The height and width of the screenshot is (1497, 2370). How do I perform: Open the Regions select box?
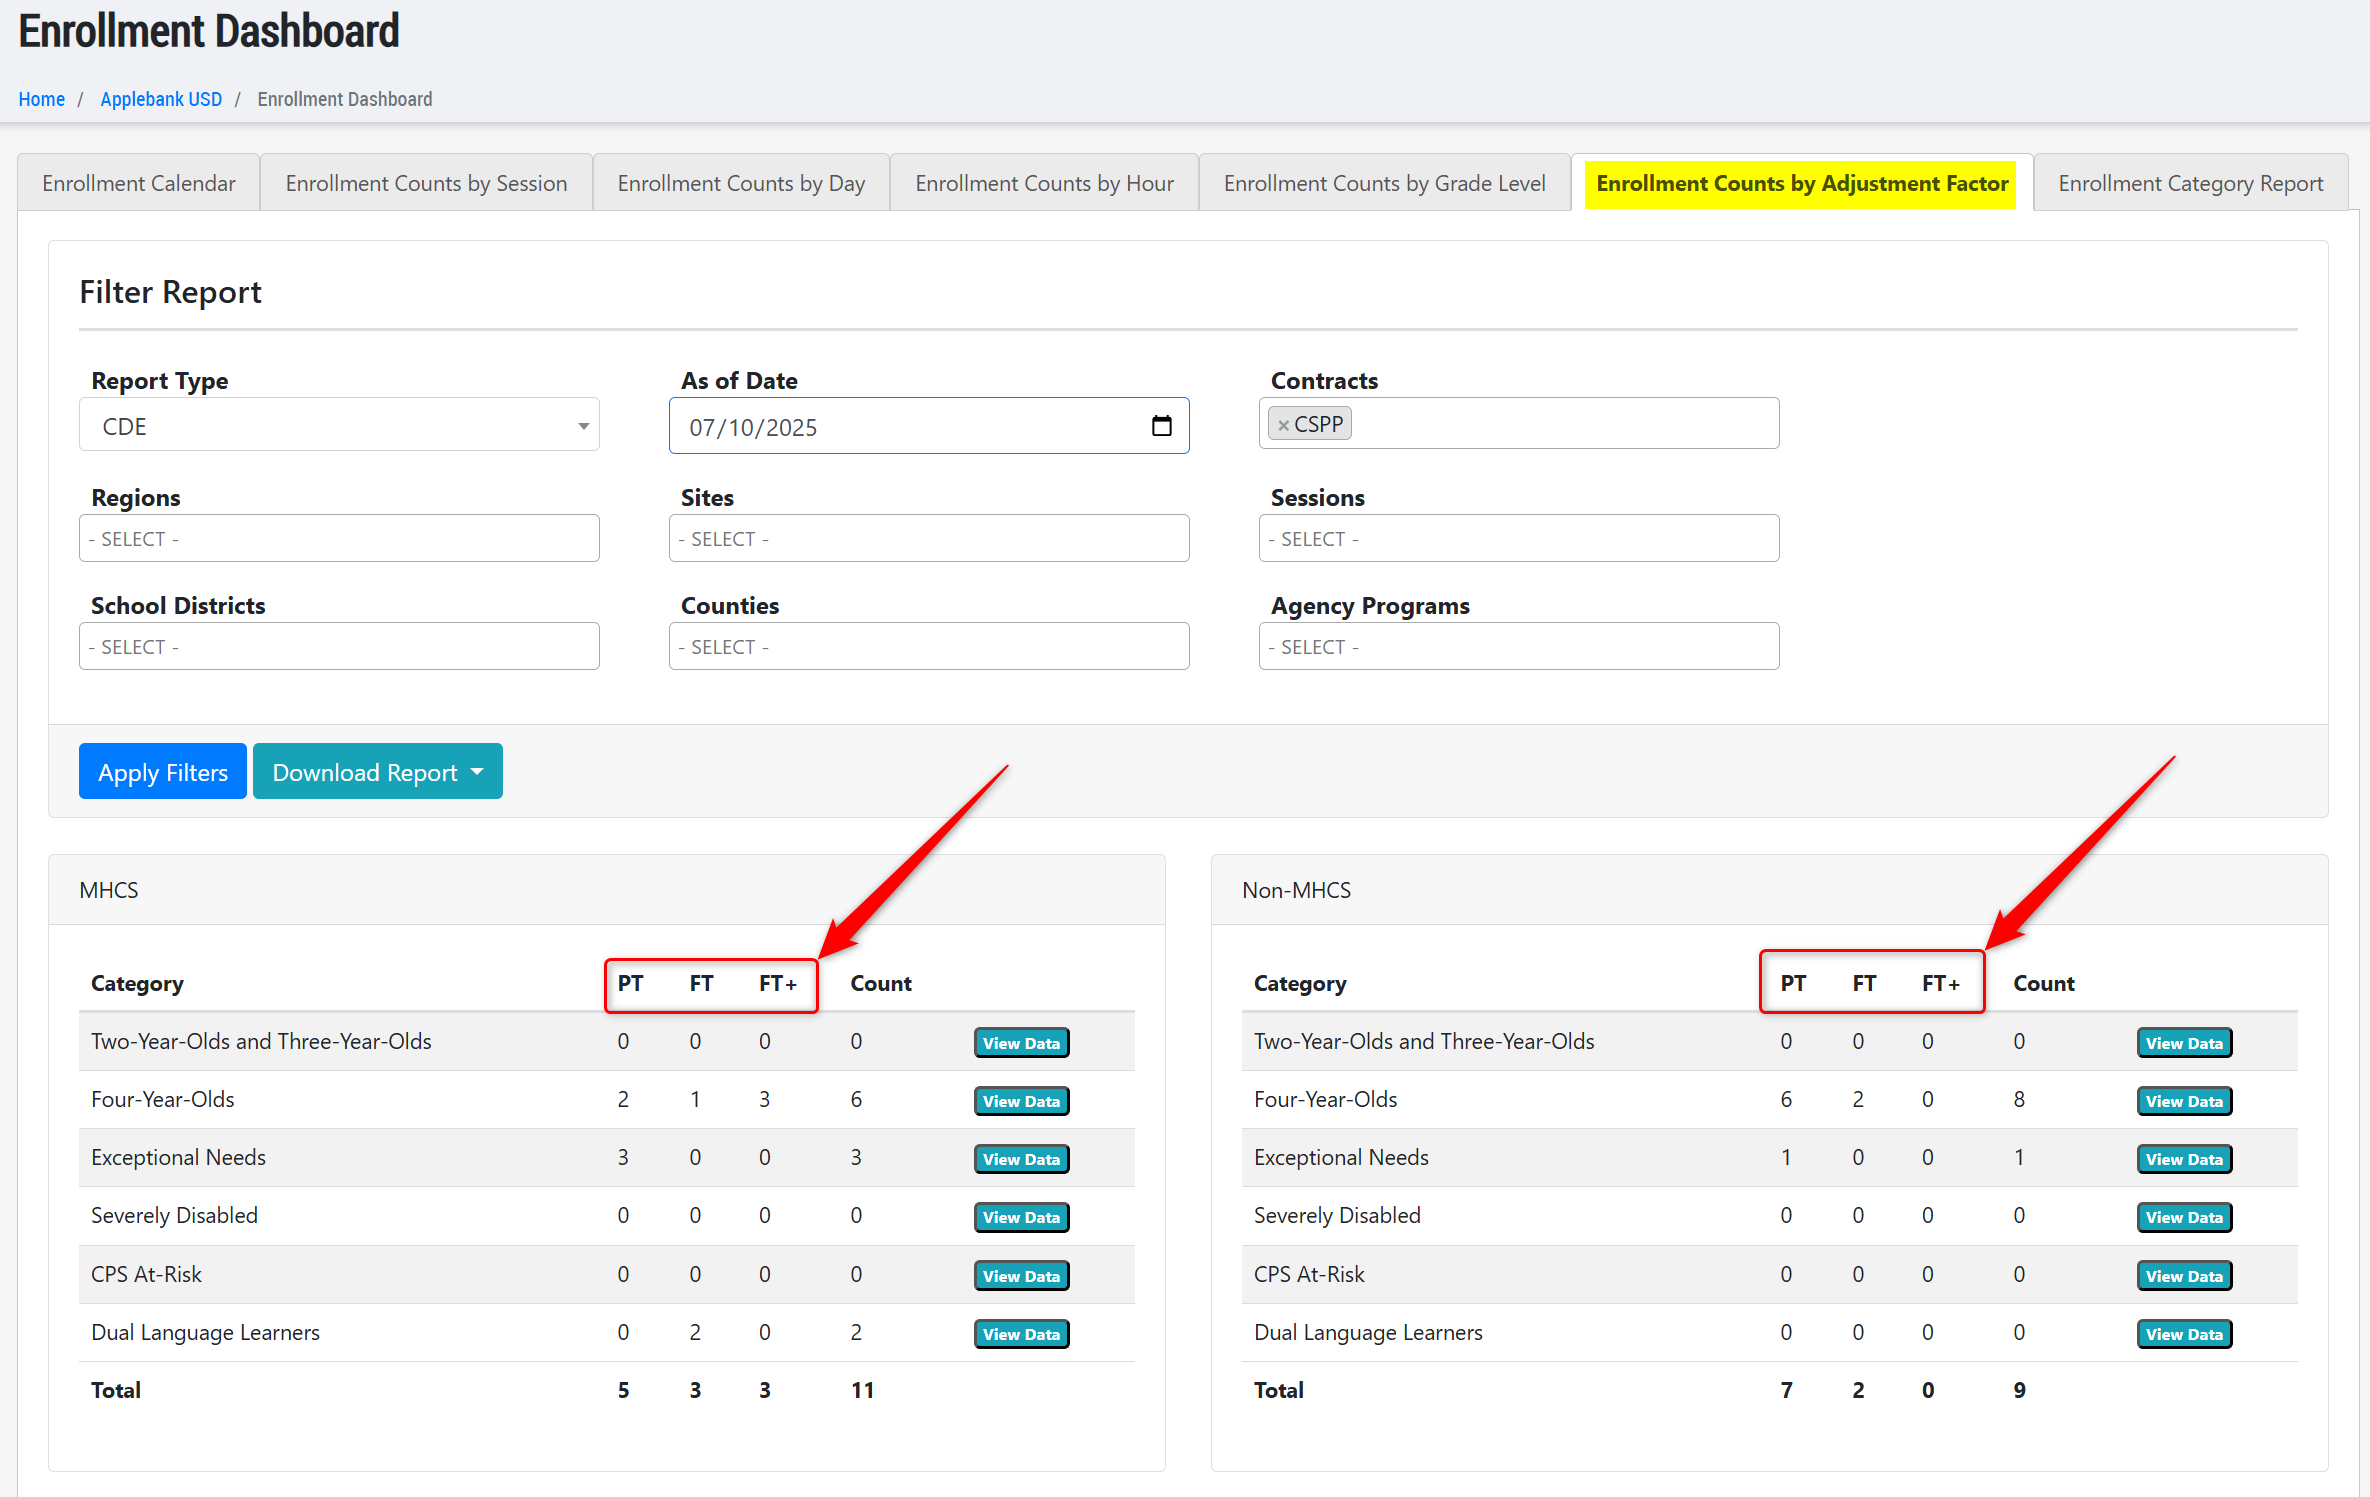pos(339,539)
